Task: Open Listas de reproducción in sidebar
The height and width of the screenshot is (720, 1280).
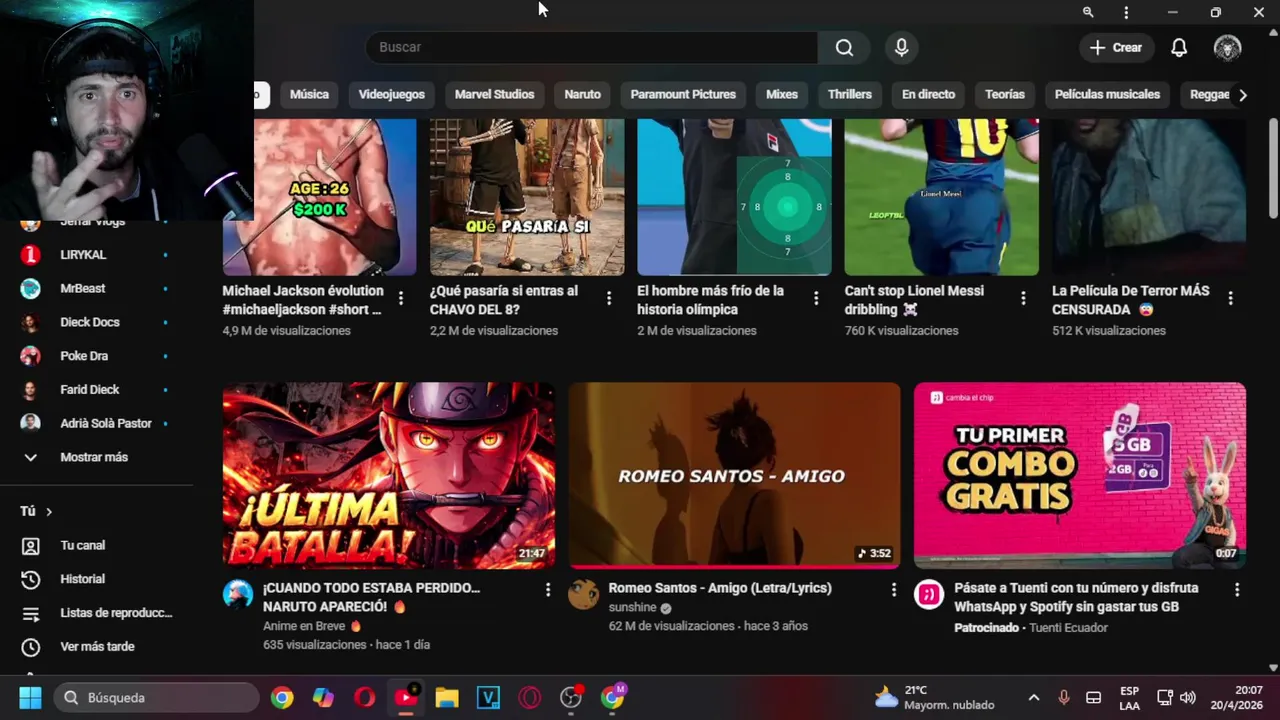Action: point(98,613)
